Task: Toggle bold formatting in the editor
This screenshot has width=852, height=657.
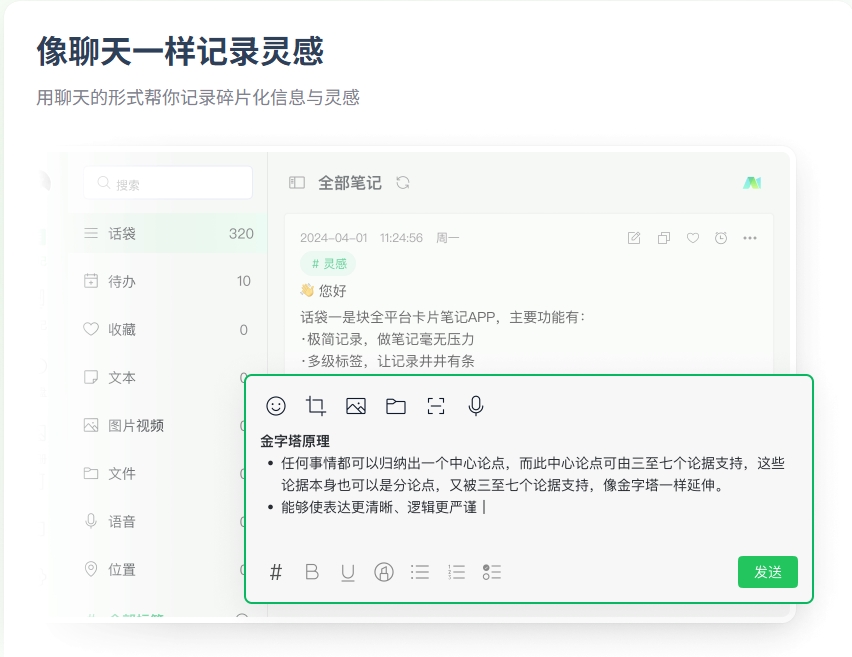Action: point(312,572)
